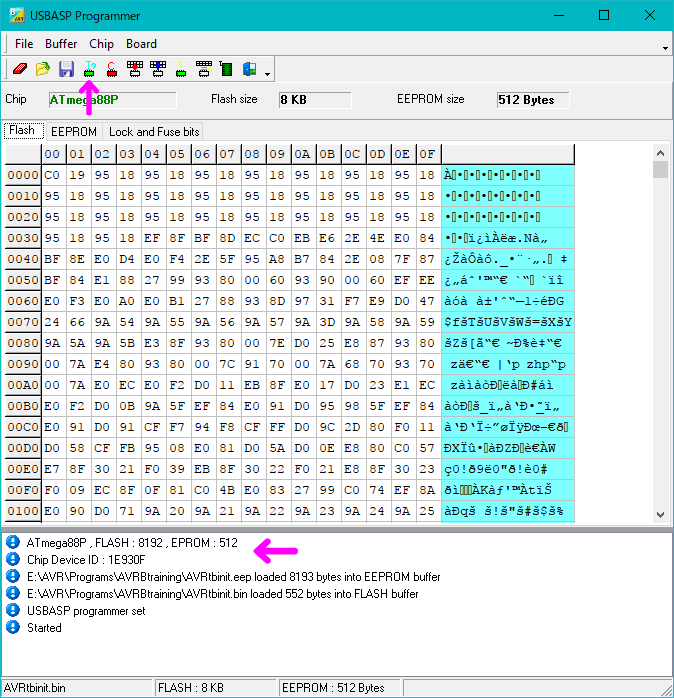Click the green circuit board toolbar icon
The height and width of the screenshot is (698, 674).
pos(227,69)
